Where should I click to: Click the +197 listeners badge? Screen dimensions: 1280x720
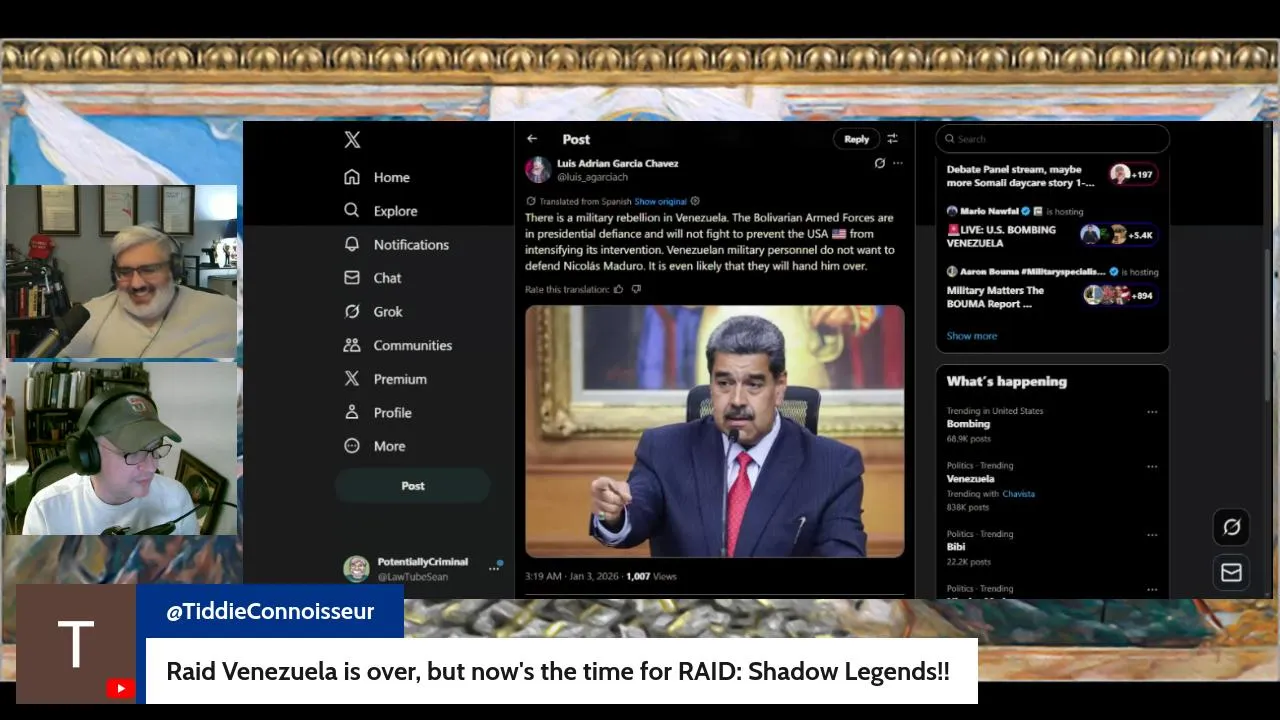[1133, 174]
